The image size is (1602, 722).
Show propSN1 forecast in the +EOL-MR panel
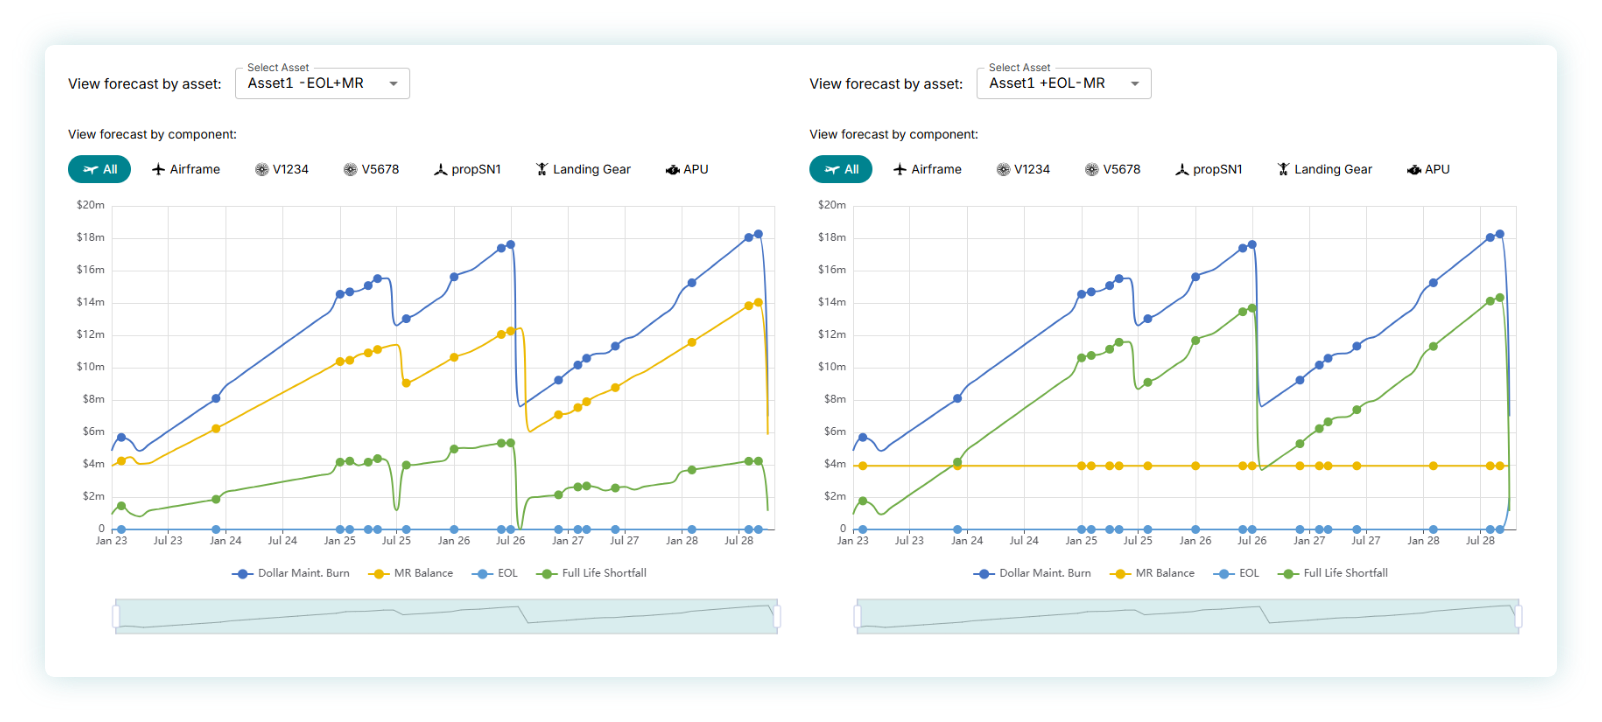click(1208, 169)
